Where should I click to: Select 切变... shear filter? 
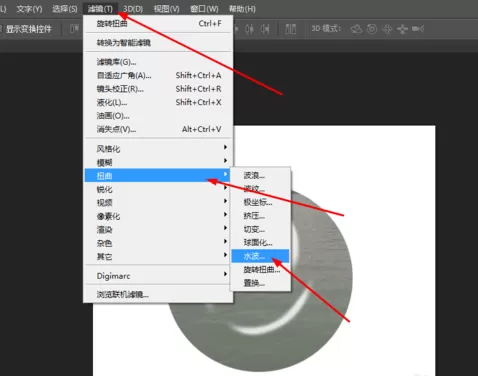coord(261,229)
